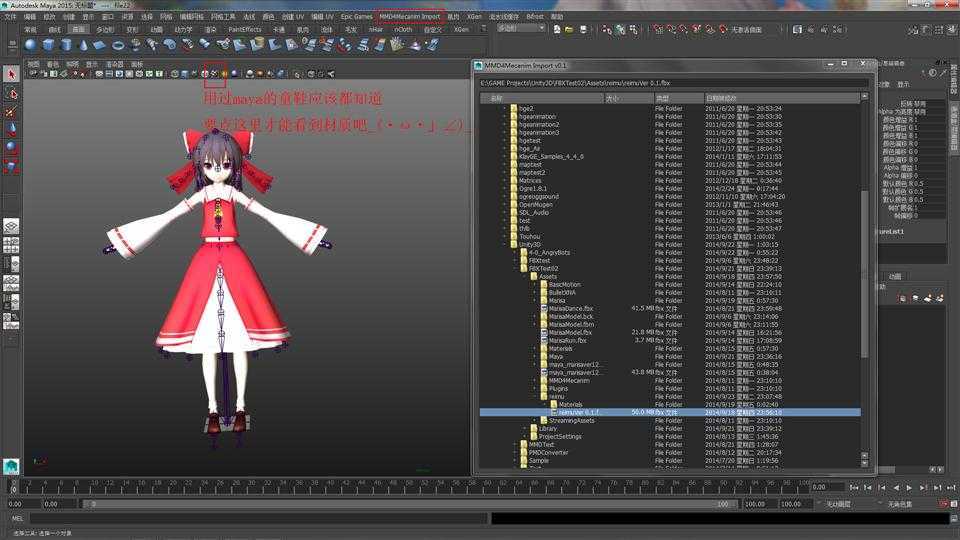Screen dimensions: 960x540
Task: Click the single-pane layout icon in left toolbox
Action: click(x=11, y=226)
